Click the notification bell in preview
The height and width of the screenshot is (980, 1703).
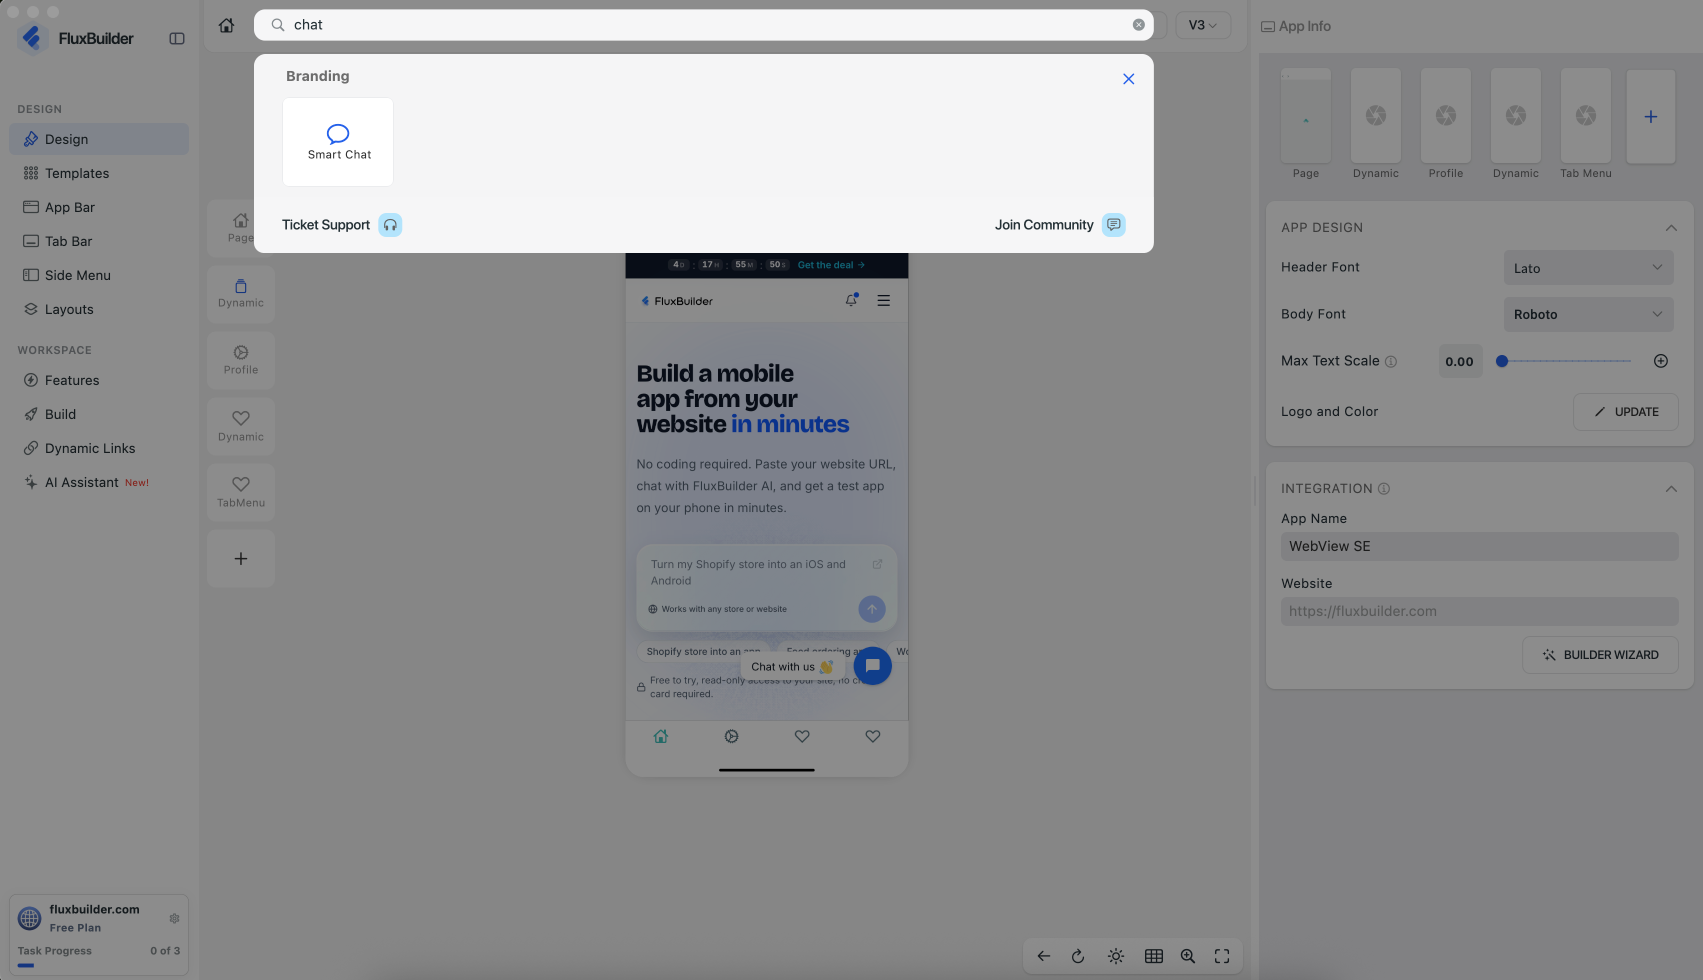click(x=852, y=300)
